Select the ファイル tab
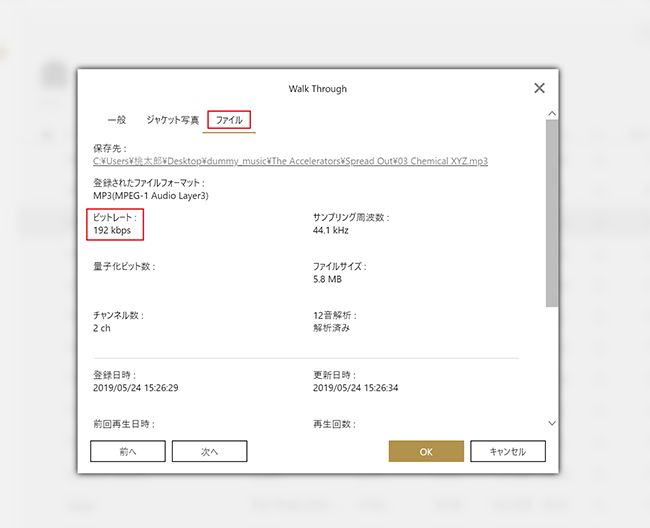 point(229,120)
